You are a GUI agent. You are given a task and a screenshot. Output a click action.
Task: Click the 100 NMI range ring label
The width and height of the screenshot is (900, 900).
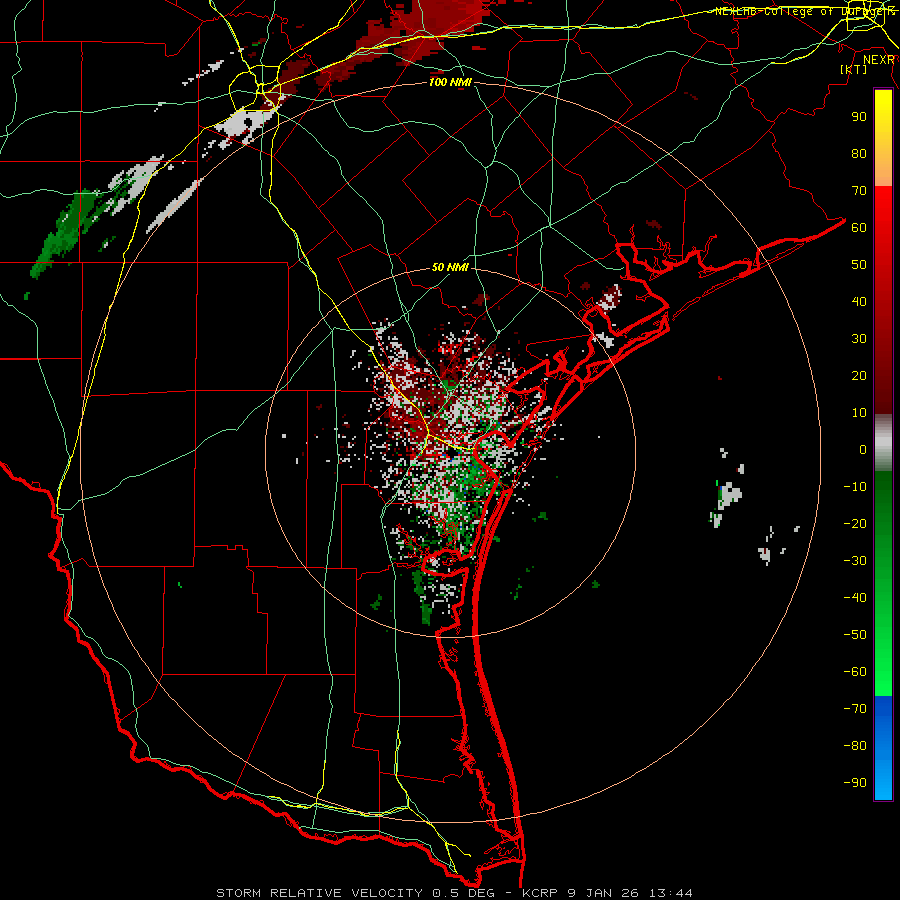click(450, 82)
